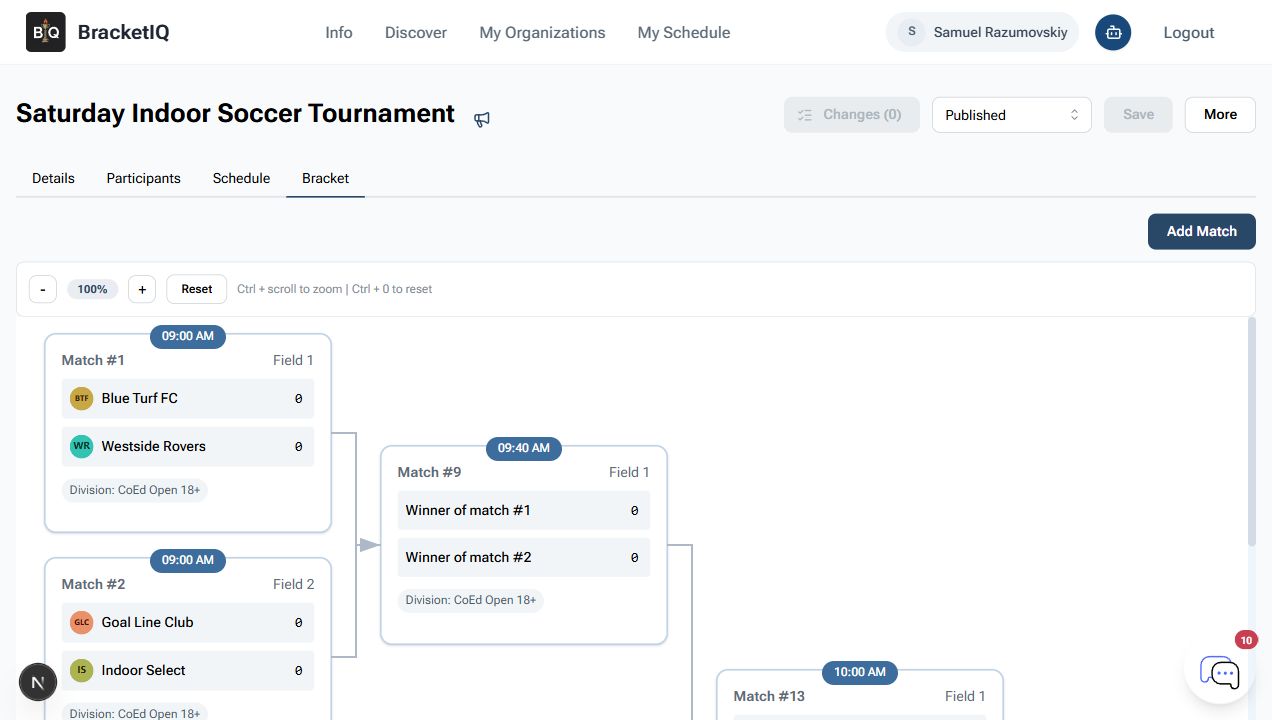Screen dimensions: 1272x720
Task: Open the robot assistant icon in header
Action: [1113, 32]
